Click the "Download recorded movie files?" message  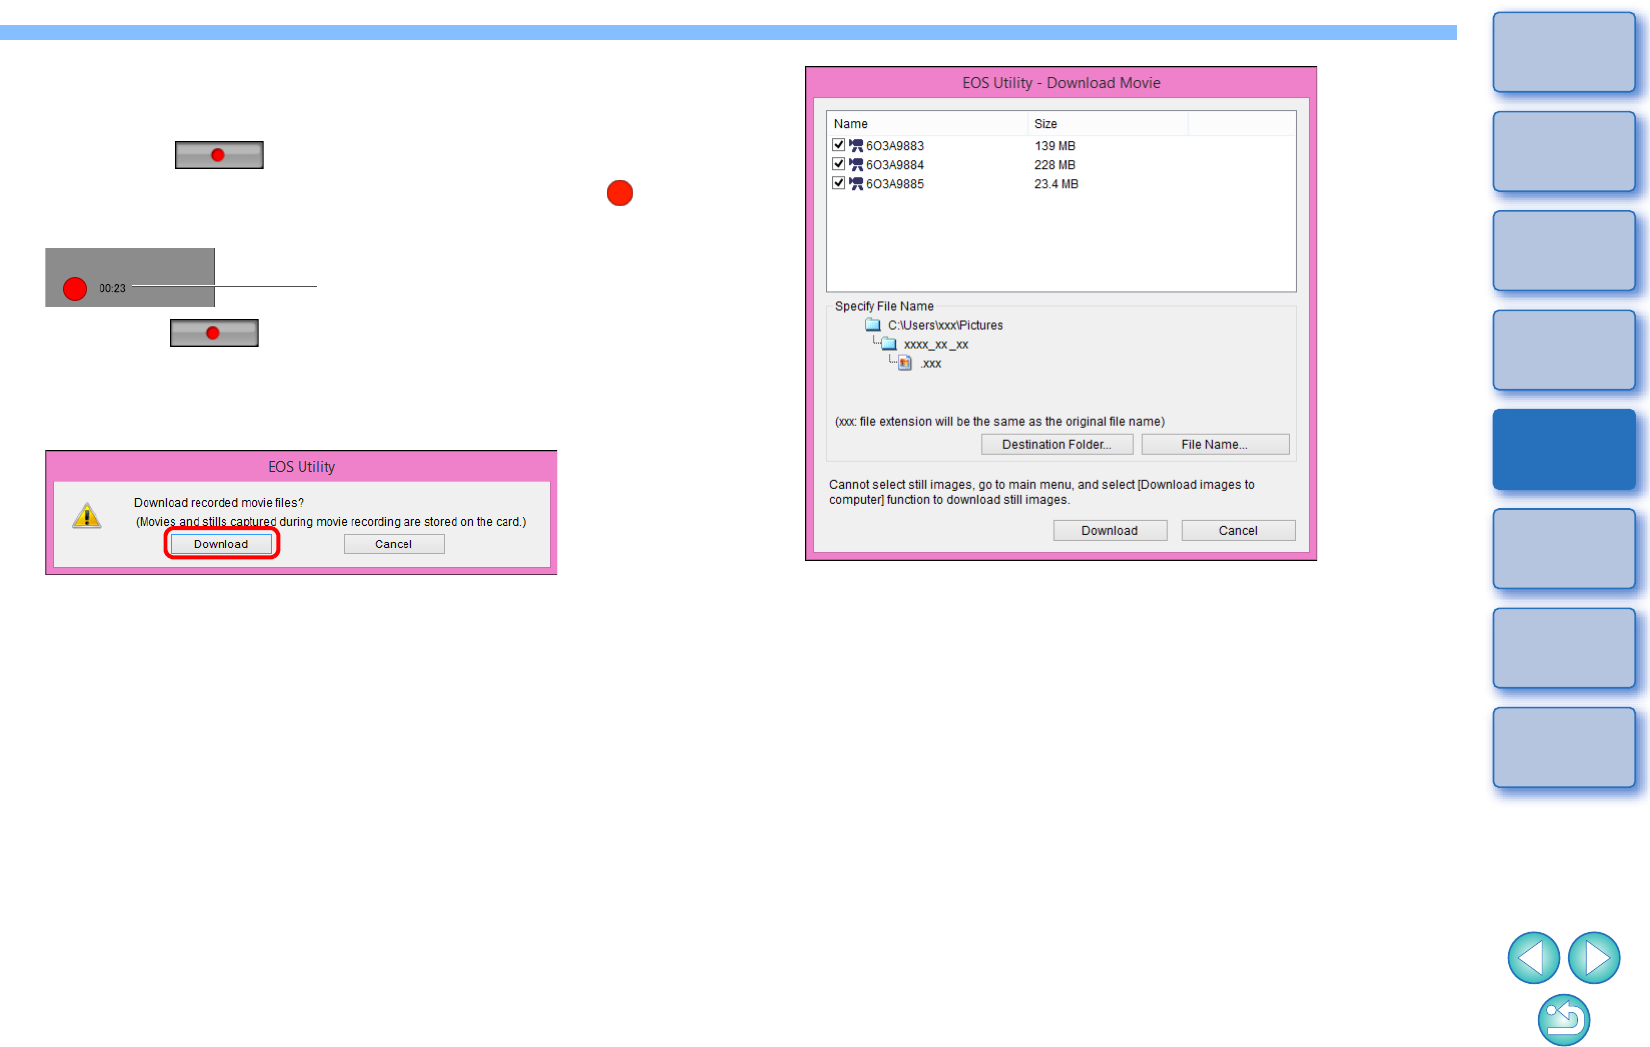pyautogui.click(x=219, y=503)
